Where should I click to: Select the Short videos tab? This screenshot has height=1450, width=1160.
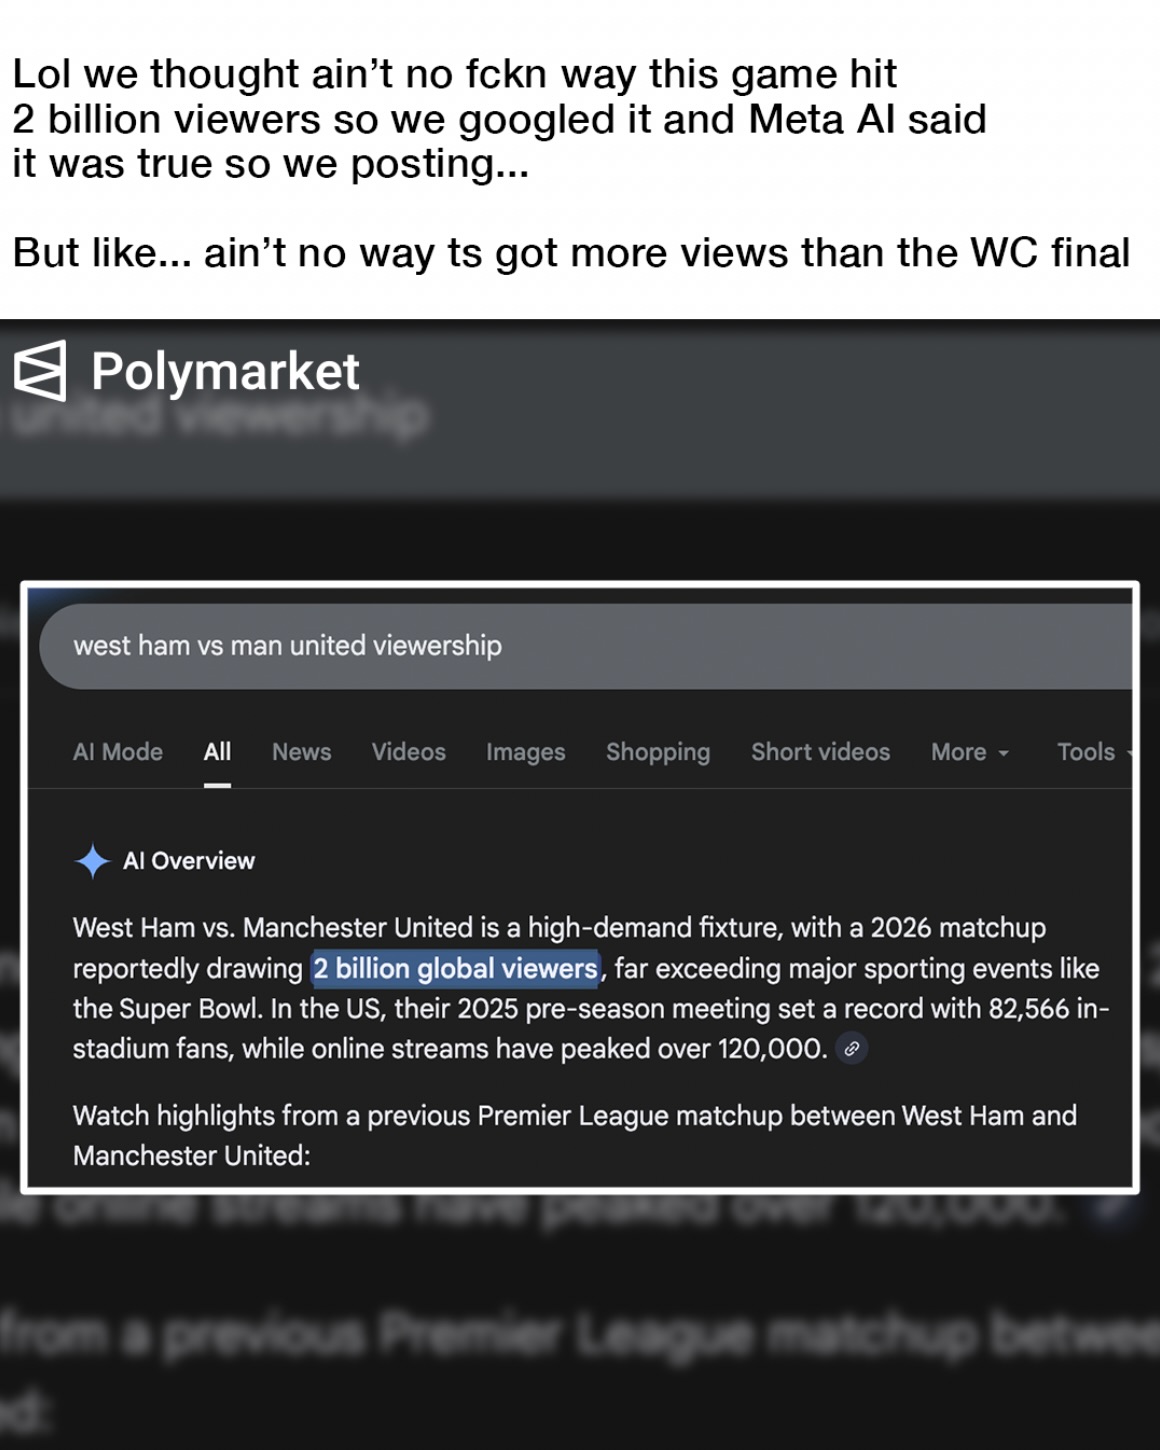pos(820,752)
